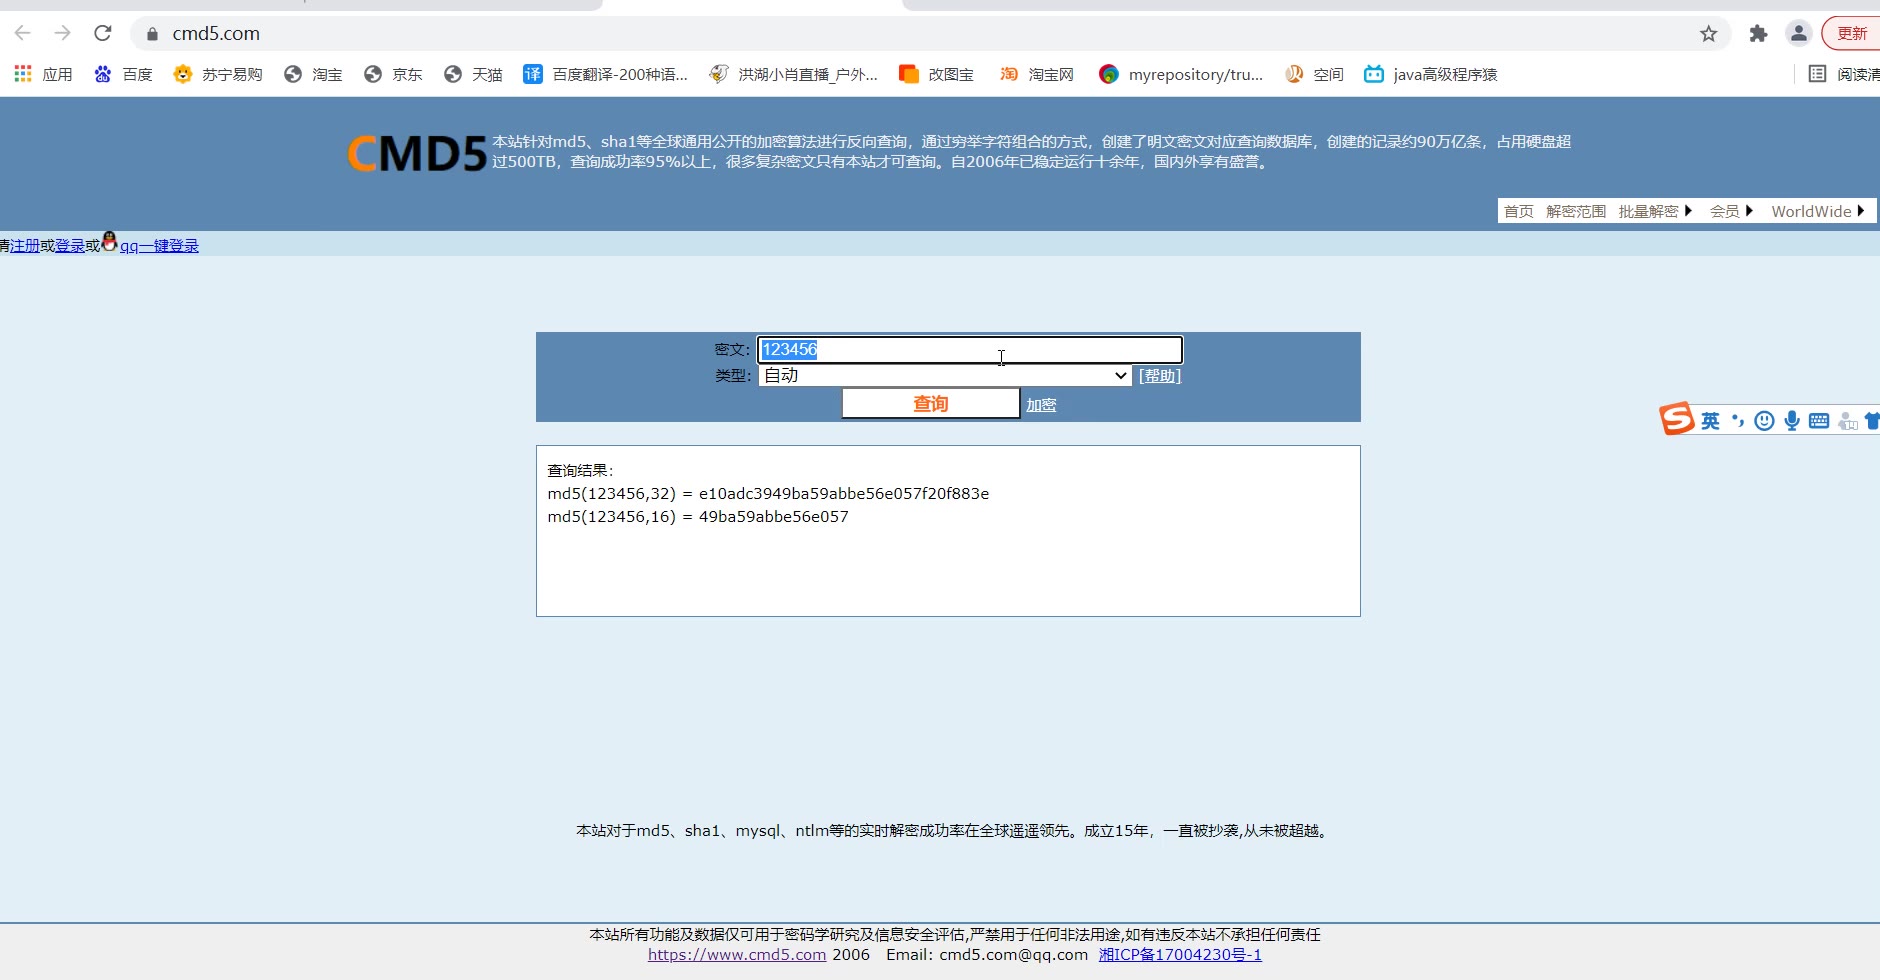Click the browser back arrow
This screenshot has height=980, width=1880.
coord(22,33)
